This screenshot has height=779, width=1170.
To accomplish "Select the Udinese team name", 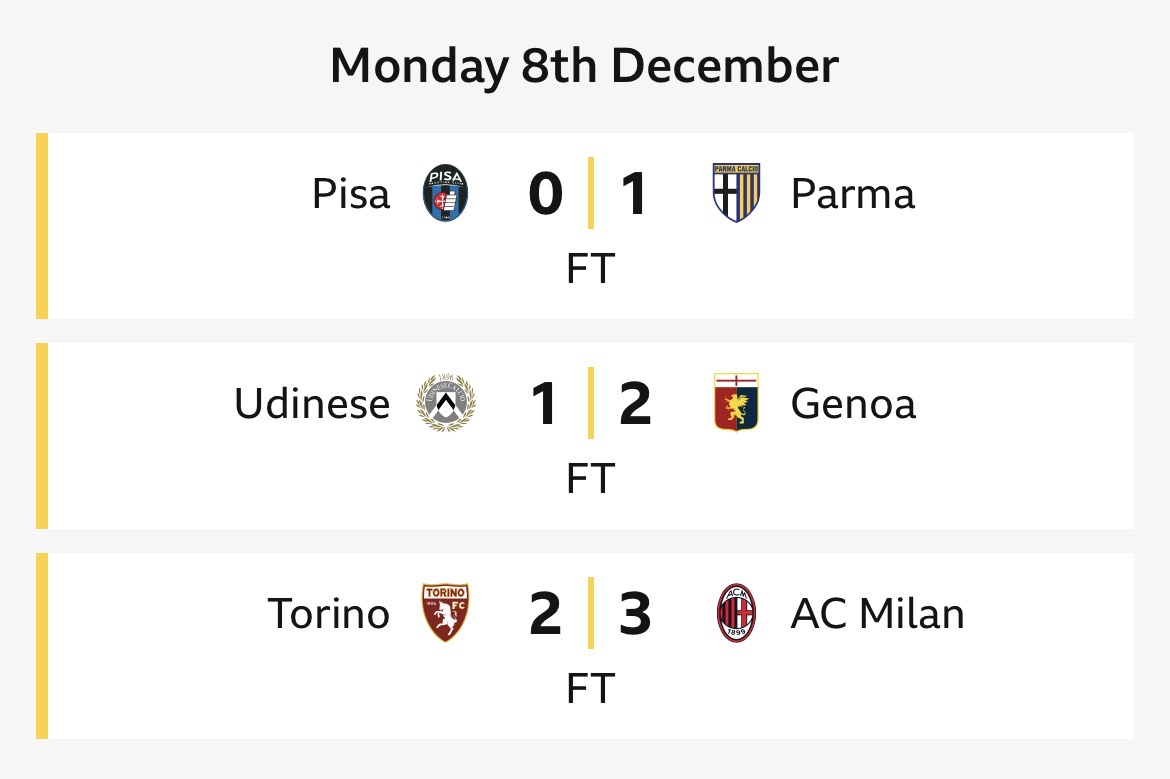I will coord(312,403).
